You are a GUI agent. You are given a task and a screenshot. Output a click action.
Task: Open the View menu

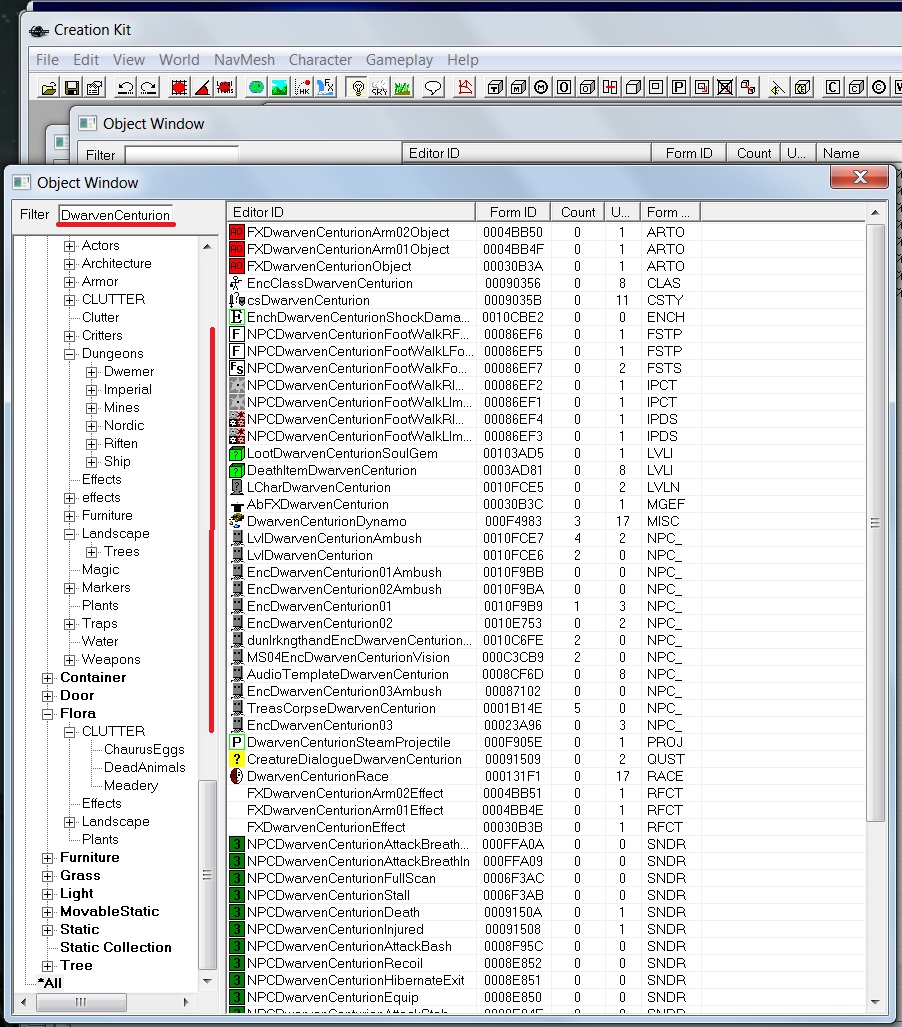(128, 60)
